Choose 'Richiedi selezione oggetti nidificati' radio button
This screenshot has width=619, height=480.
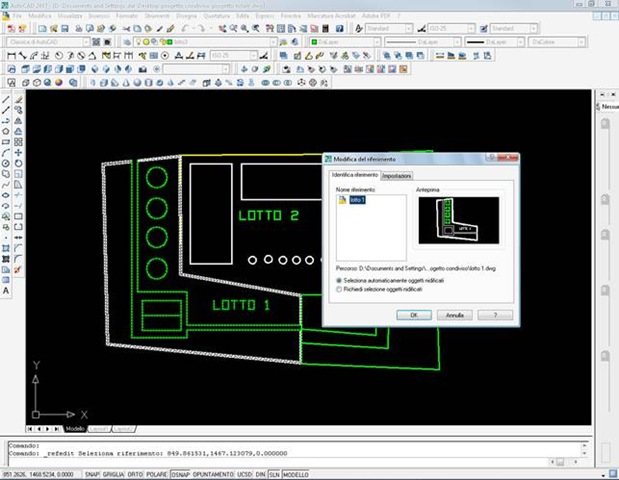(338, 290)
